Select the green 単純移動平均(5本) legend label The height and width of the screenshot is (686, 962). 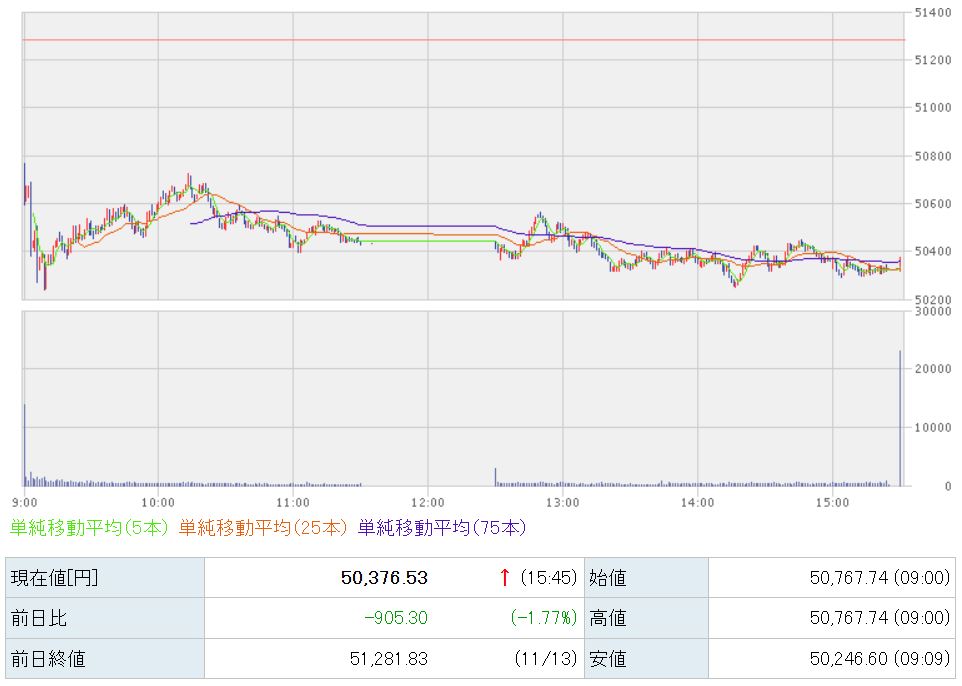[89, 526]
